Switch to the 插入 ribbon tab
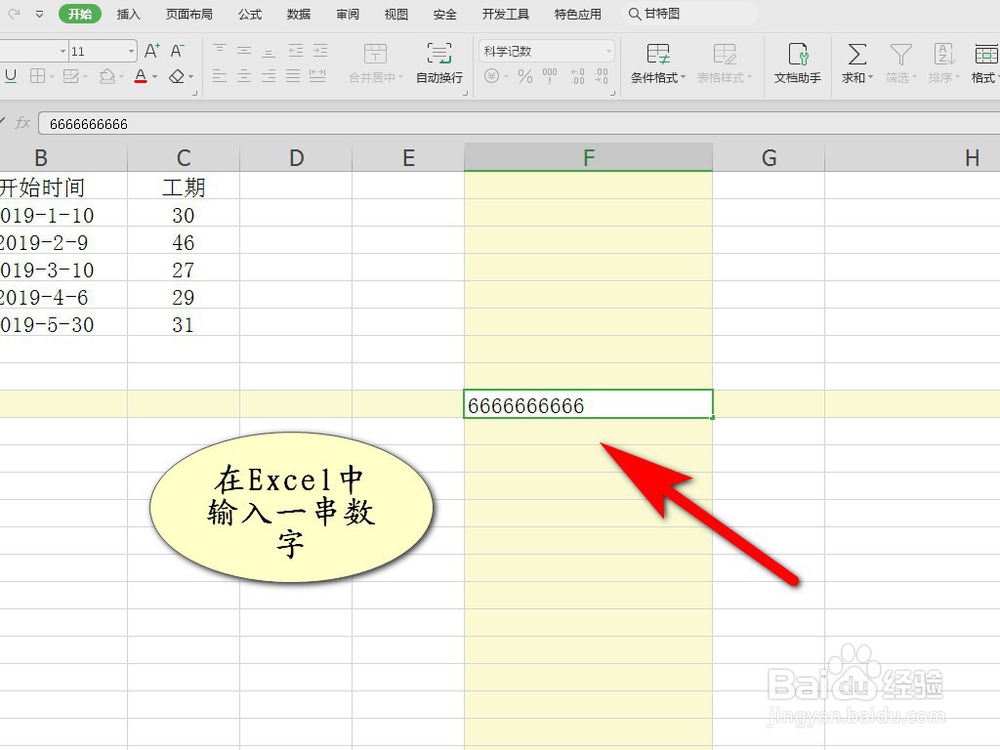Screen dimensions: 1000x750 pyautogui.click(x=129, y=14)
